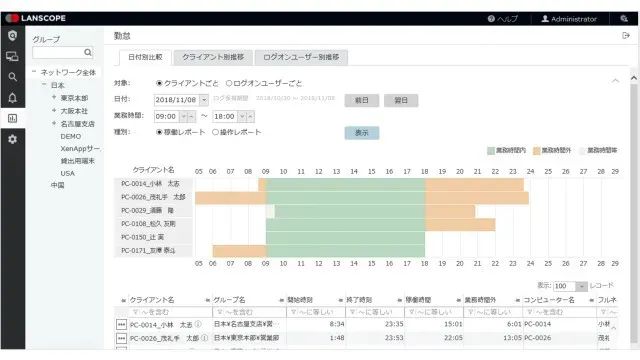The width and height of the screenshot is (640, 360).
Task: Switch to ログオンユーザー別推移 tab
Action: point(301,57)
